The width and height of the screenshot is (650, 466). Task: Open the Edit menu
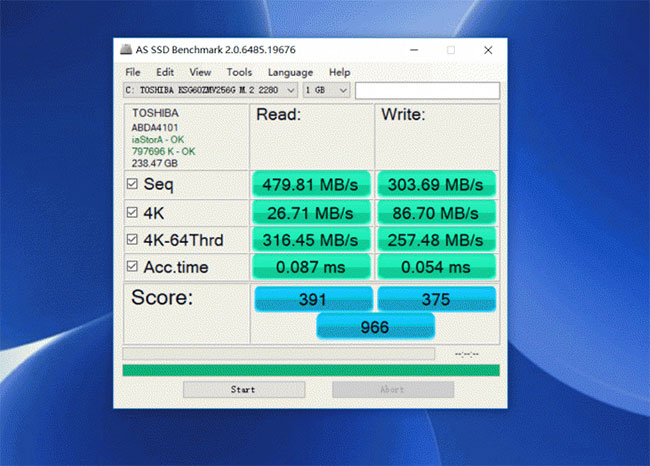point(165,72)
